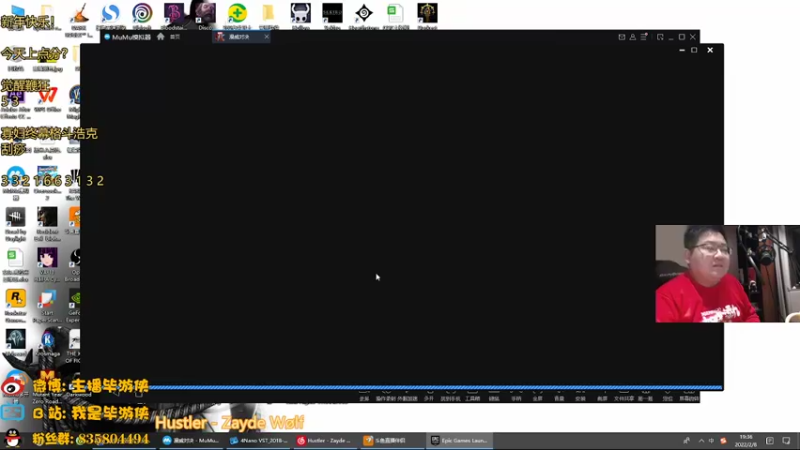
Task: Switch to the orange streaming assistant taskbar item
Action: click(393, 441)
